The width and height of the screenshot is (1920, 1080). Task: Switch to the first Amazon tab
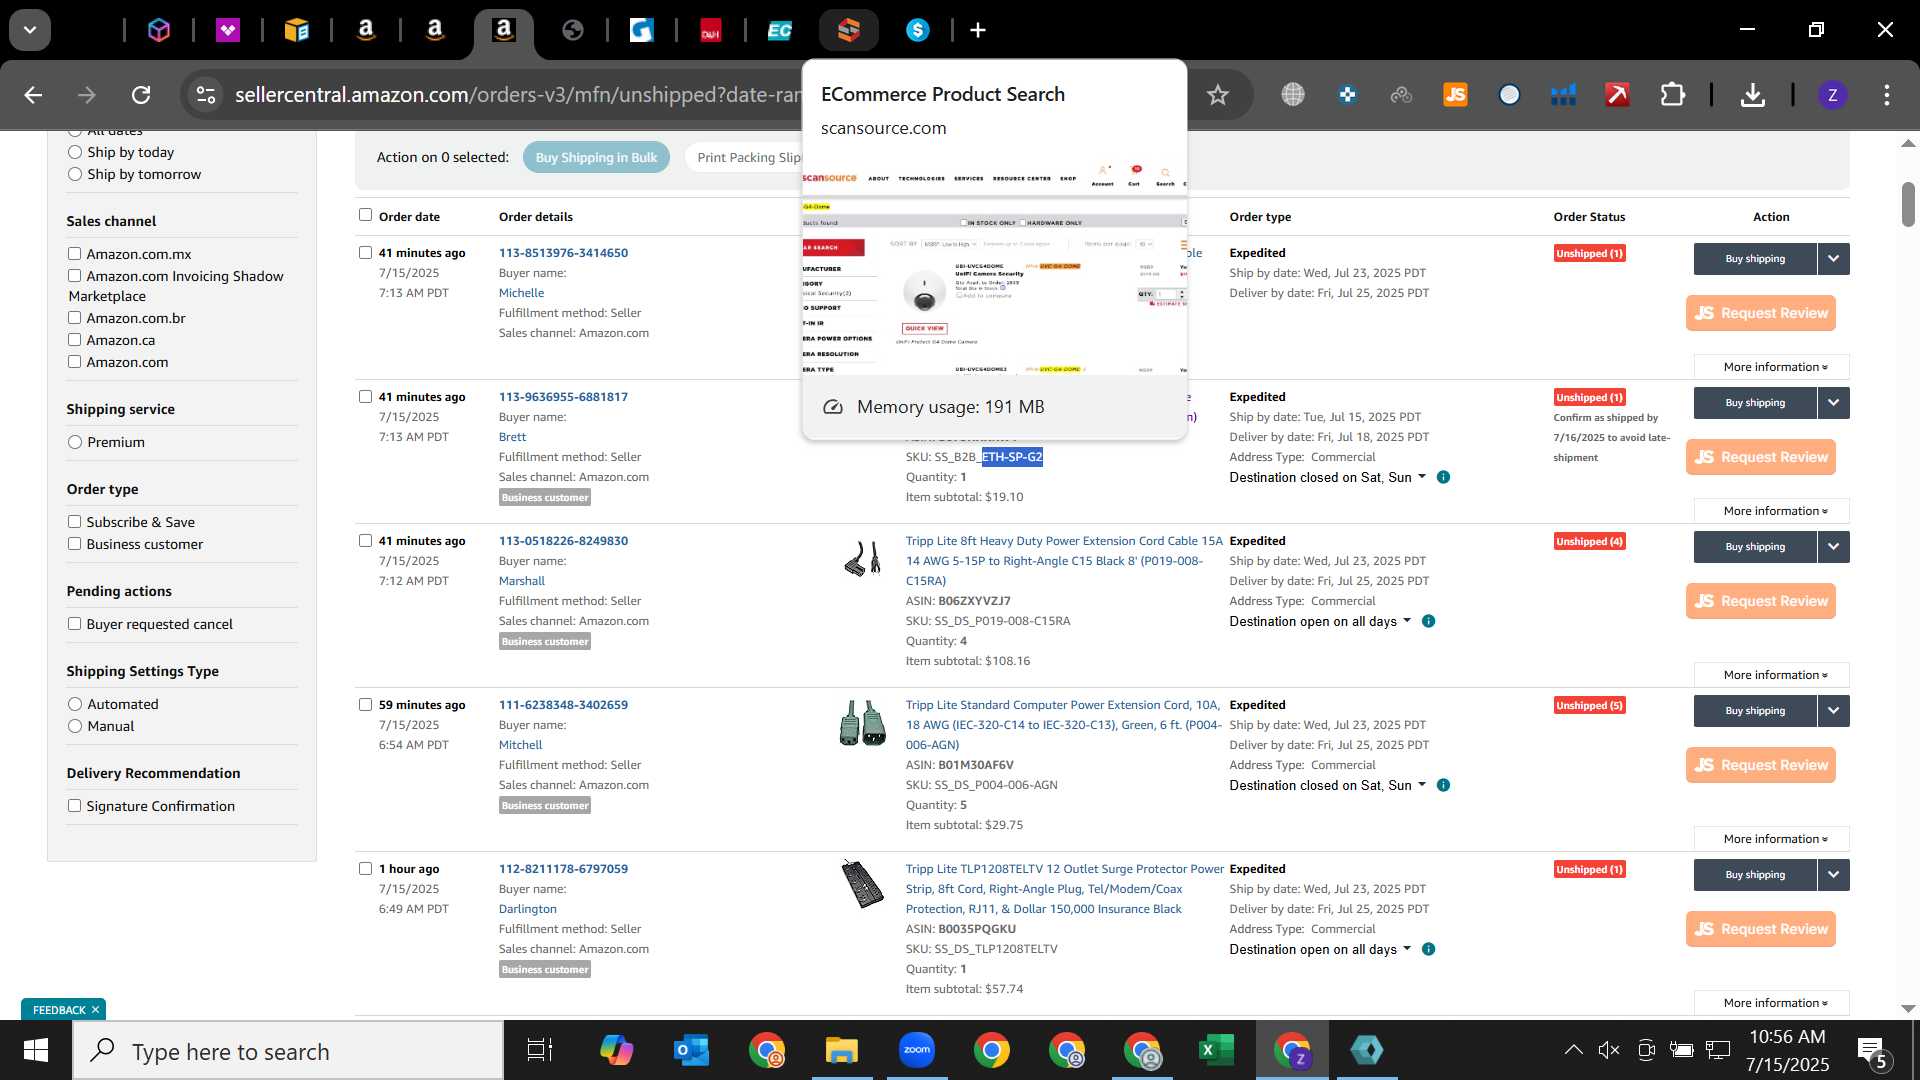click(366, 30)
